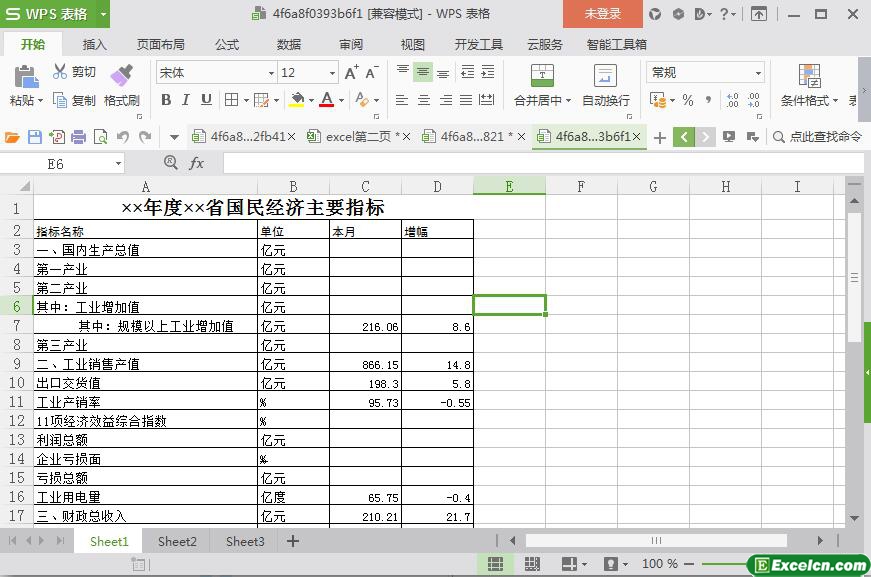Align text left in cell
Screen dimensions: 871x577
coord(402,100)
